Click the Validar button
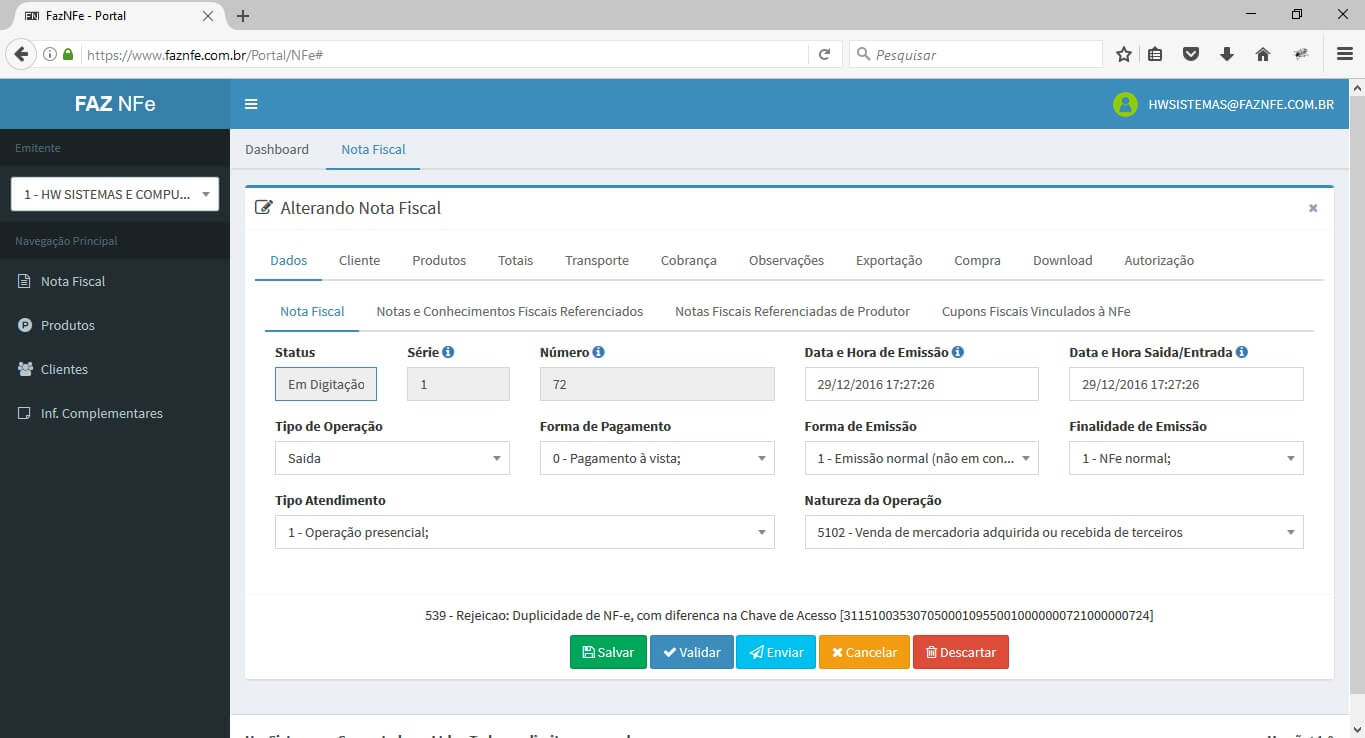 click(691, 652)
